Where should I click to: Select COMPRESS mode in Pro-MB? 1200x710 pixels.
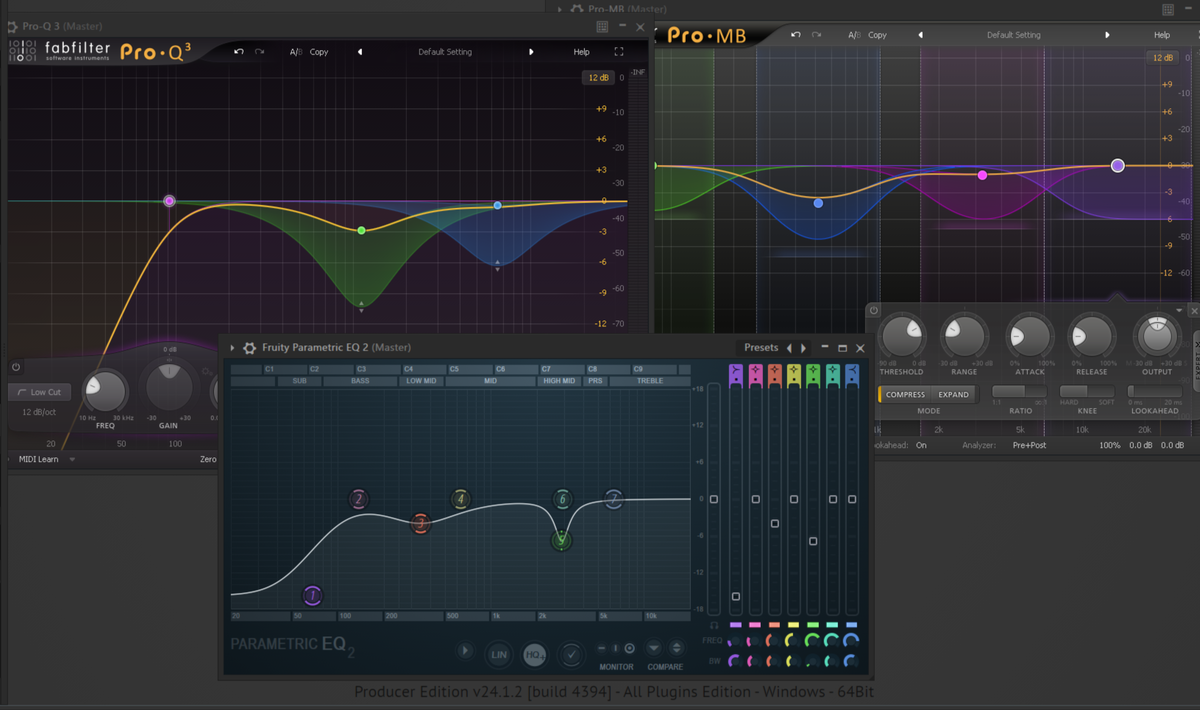pos(905,394)
